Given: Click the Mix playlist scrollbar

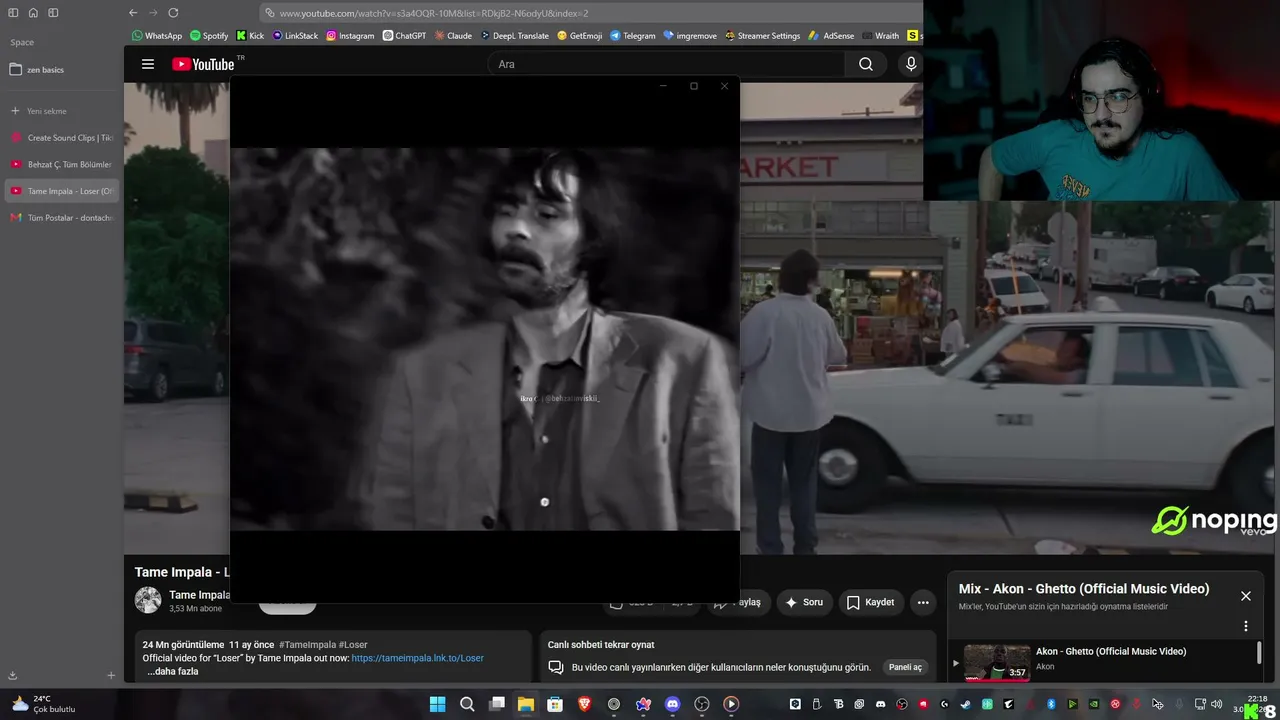Looking at the screenshot, I should pos(1259,653).
